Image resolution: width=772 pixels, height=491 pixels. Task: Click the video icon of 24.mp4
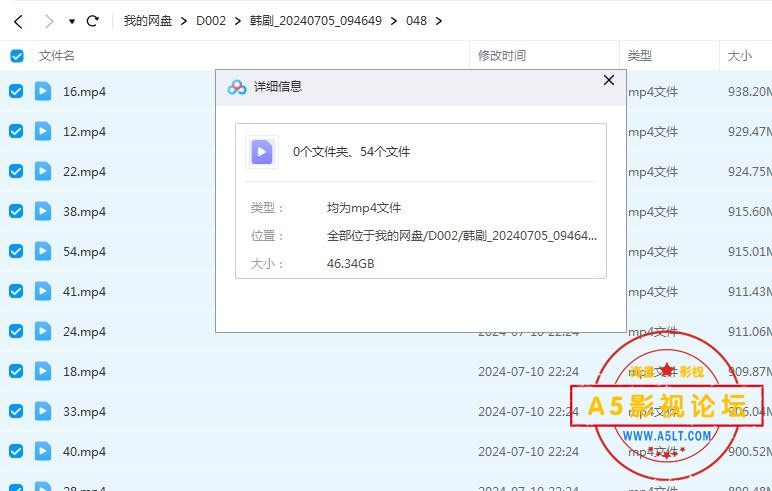[43, 331]
